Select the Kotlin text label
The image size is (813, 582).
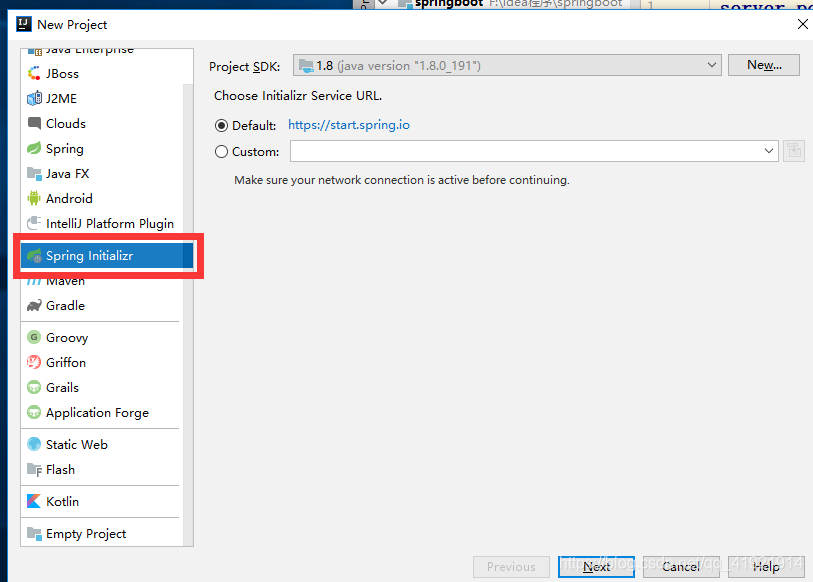62,502
